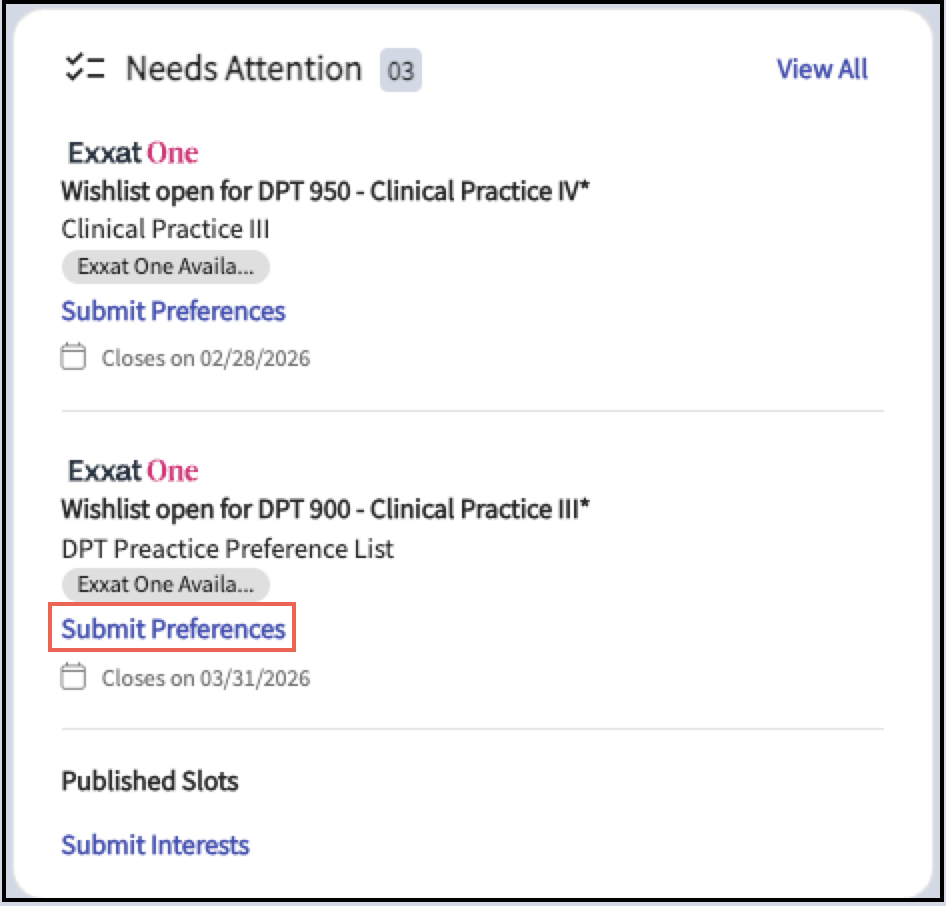
Task: Click the 03 count badge
Action: coord(400,71)
